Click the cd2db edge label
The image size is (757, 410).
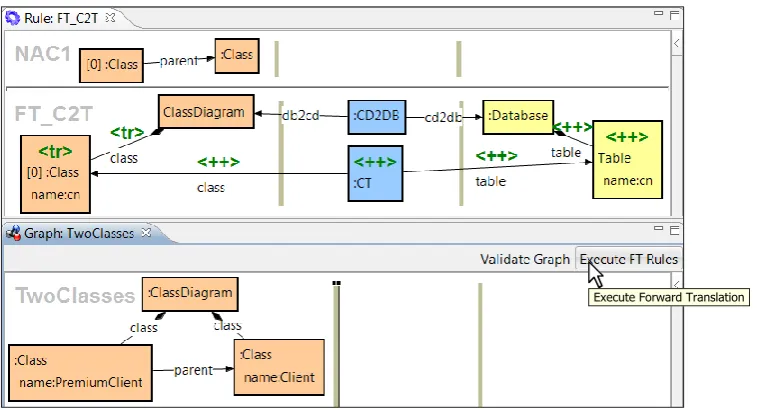pyautogui.click(x=443, y=118)
